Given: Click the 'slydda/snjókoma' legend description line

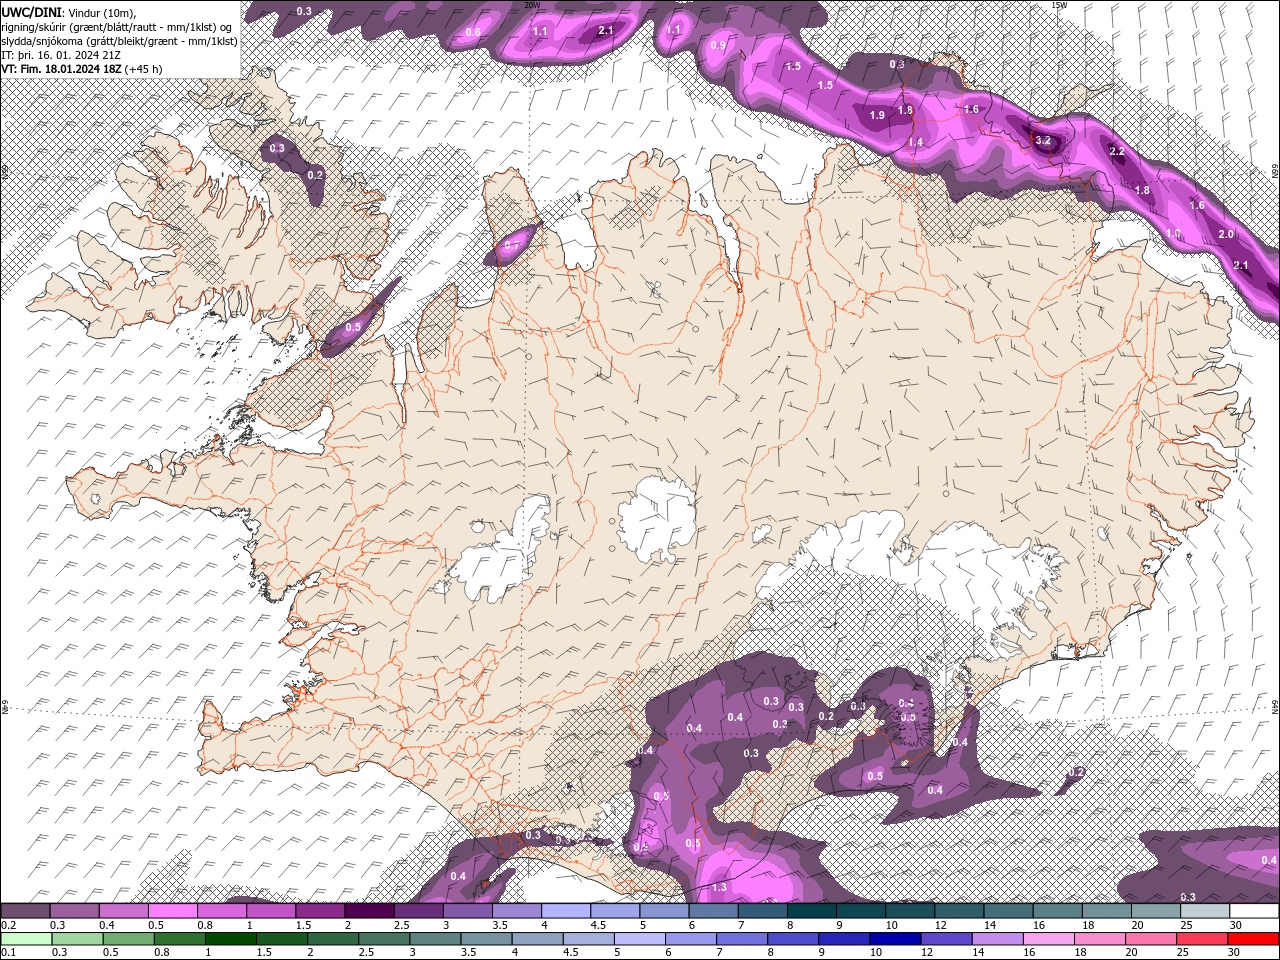Looking at the screenshot, I should [119, 41].
